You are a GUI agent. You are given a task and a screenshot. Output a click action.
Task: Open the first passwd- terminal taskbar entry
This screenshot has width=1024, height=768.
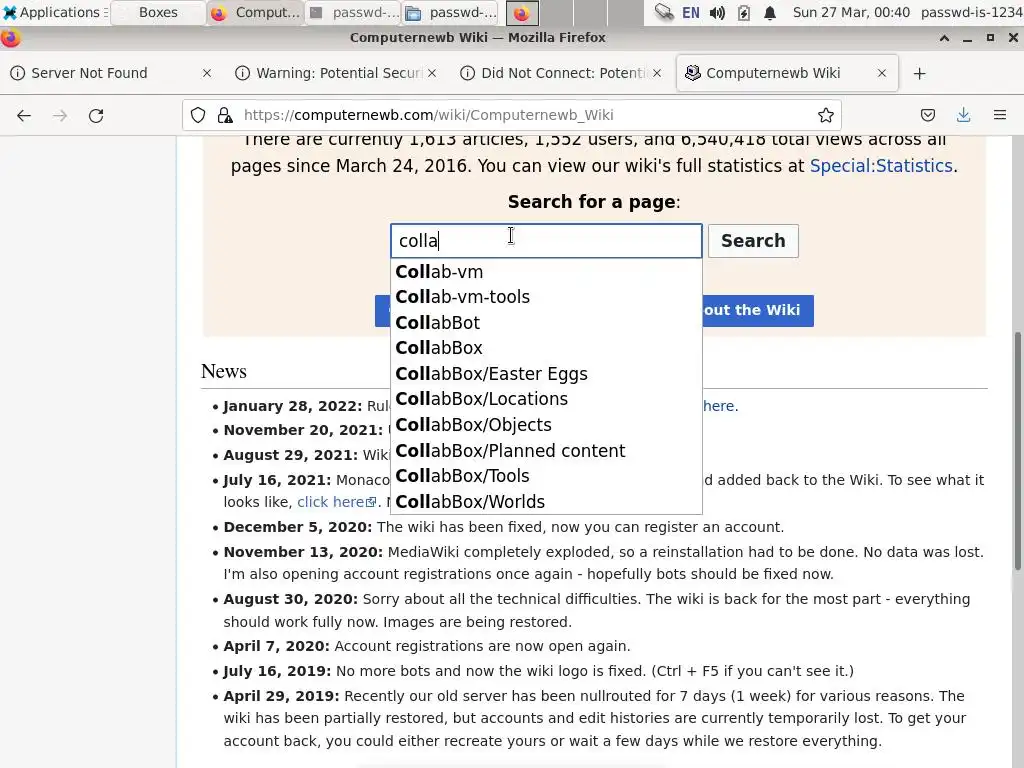point(353,12)
